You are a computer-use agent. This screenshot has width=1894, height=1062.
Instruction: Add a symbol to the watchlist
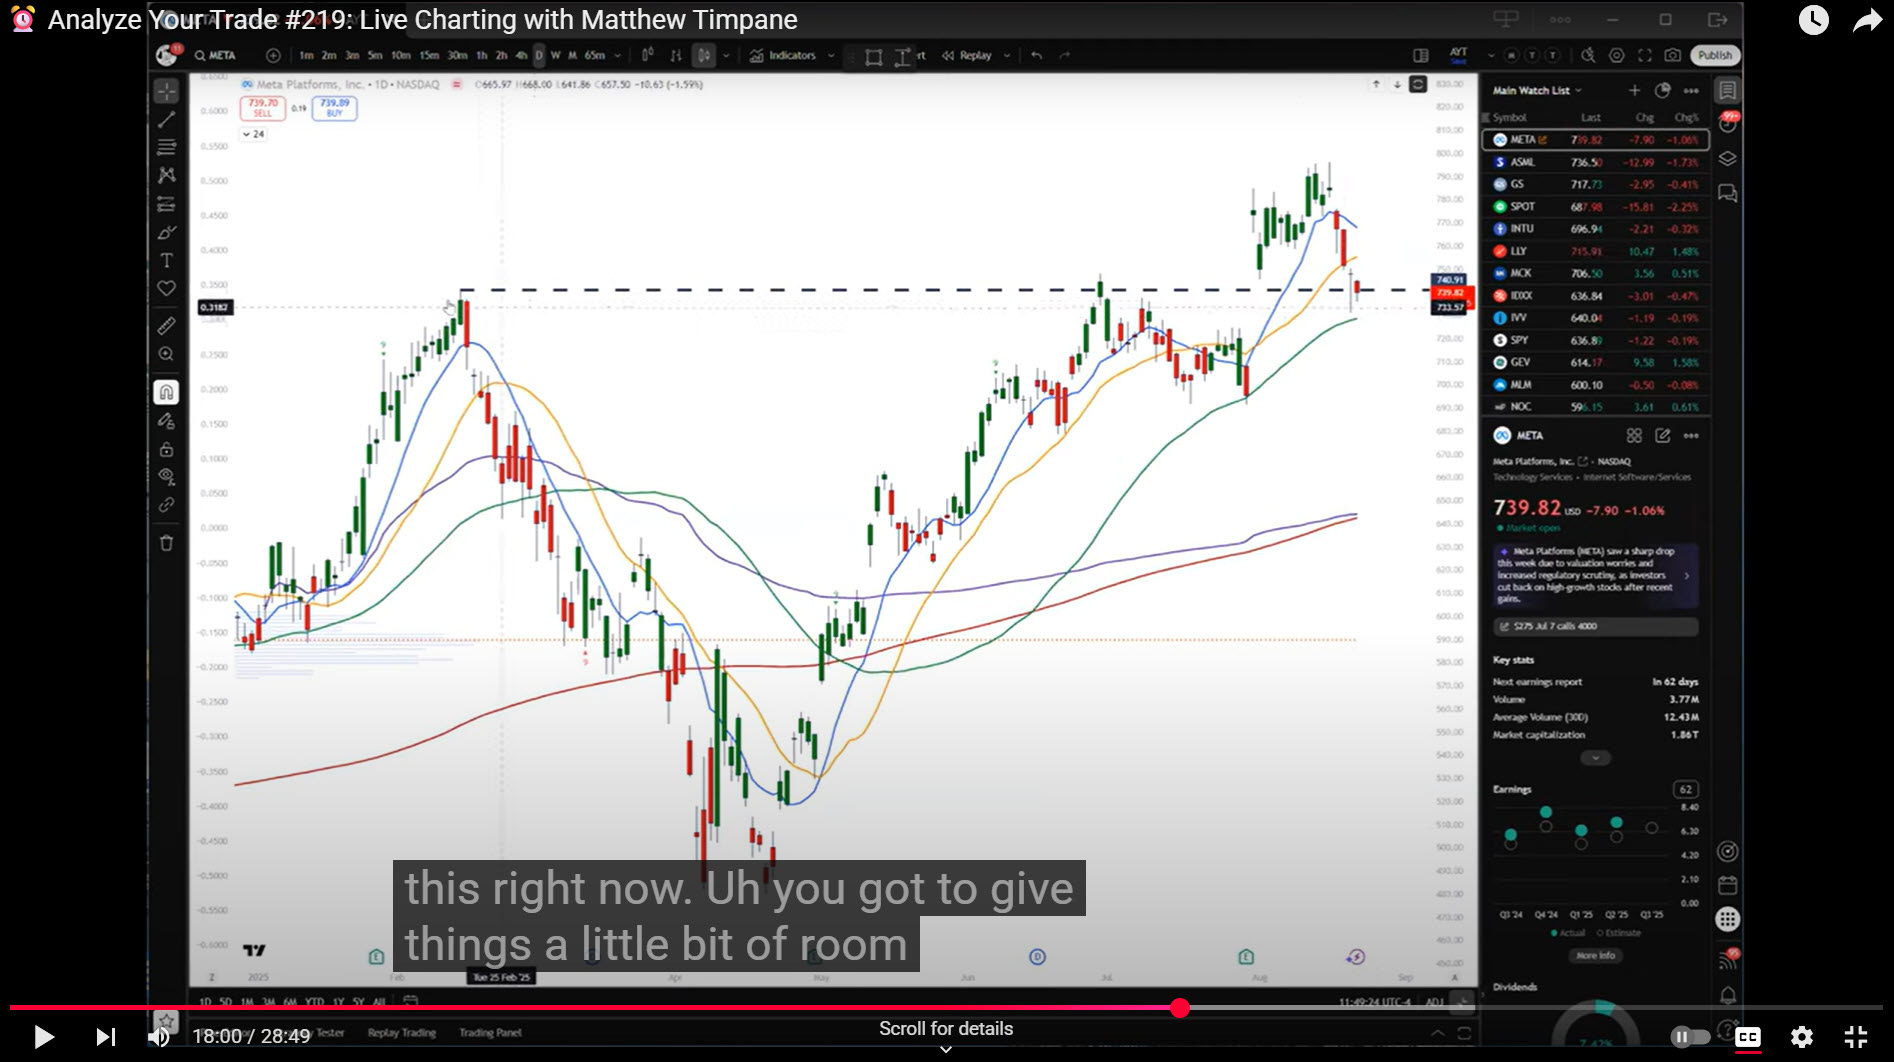(1634, 90)
